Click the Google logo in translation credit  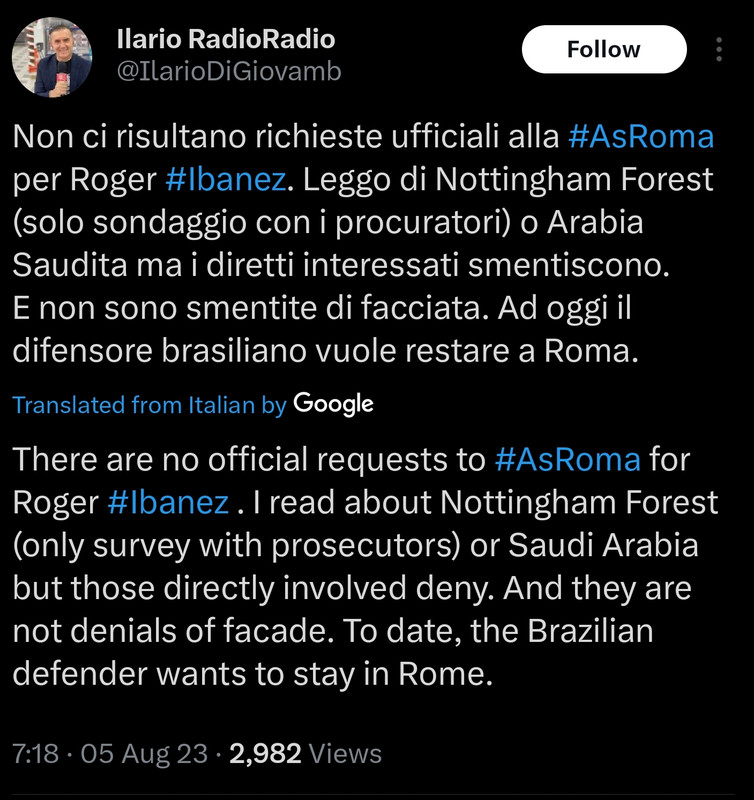tap(333, 404)
